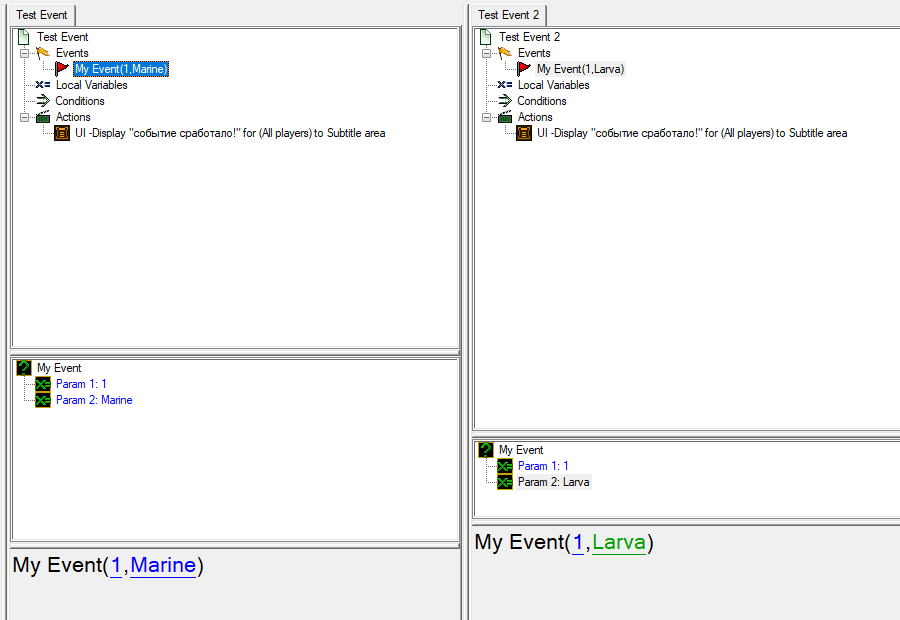Select root Test Event tree label
Viewport: 900px width, 620px height.
click(x=63, y=37)
